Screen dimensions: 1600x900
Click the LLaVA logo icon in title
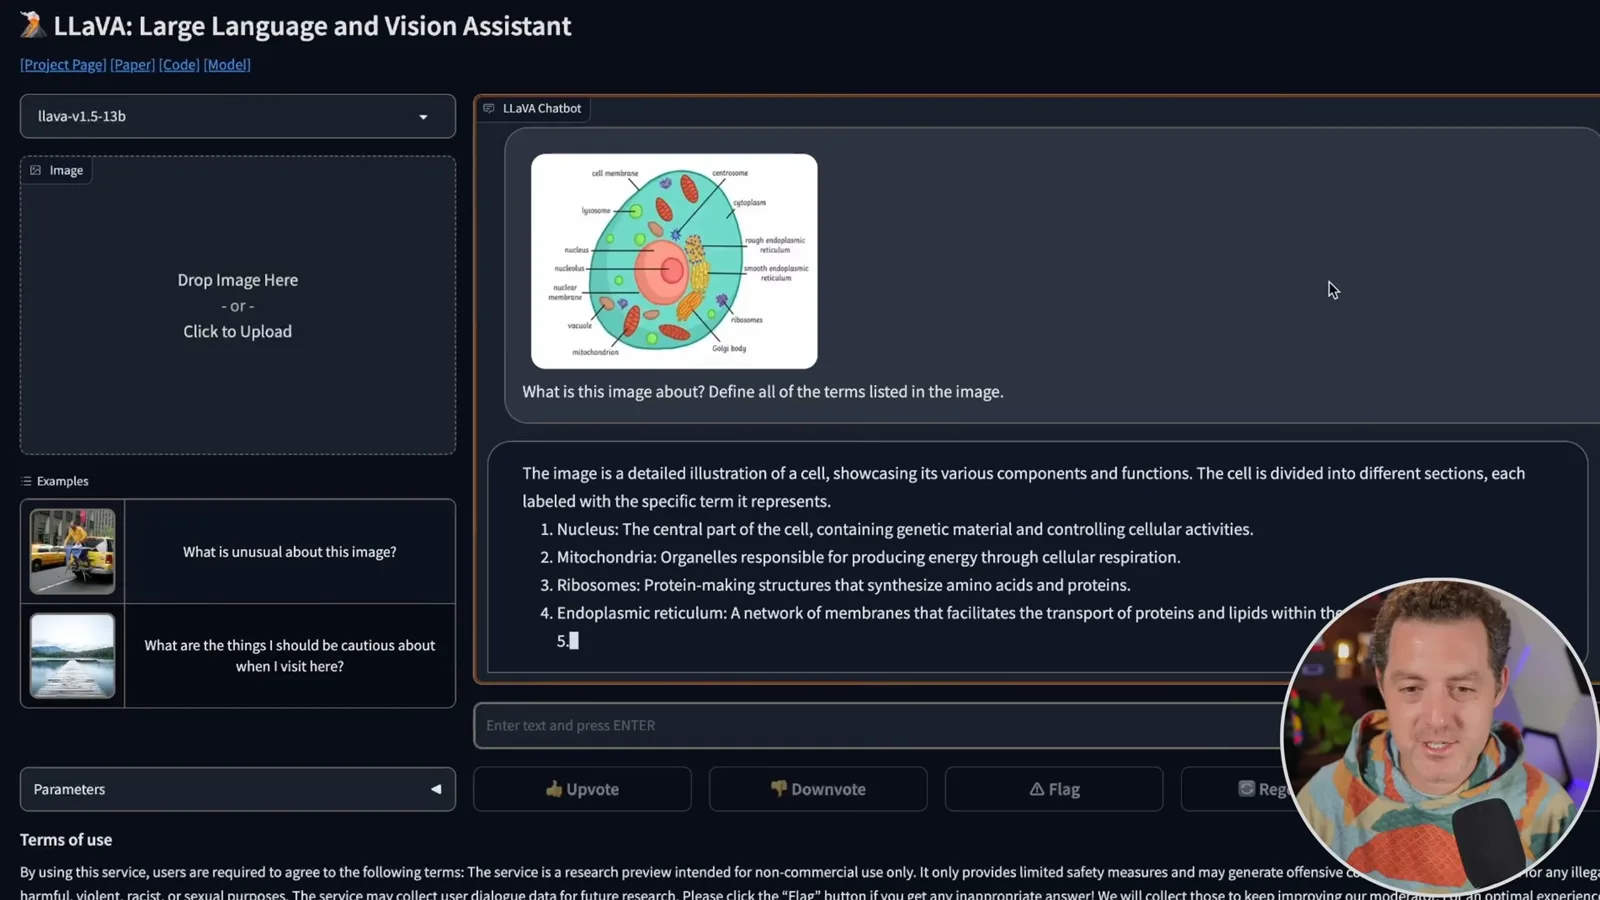[x=33, y=25]
